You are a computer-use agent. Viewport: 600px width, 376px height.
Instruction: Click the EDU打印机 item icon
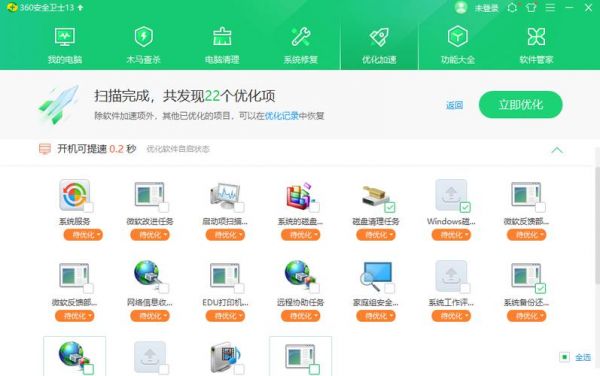coord(225,276)
